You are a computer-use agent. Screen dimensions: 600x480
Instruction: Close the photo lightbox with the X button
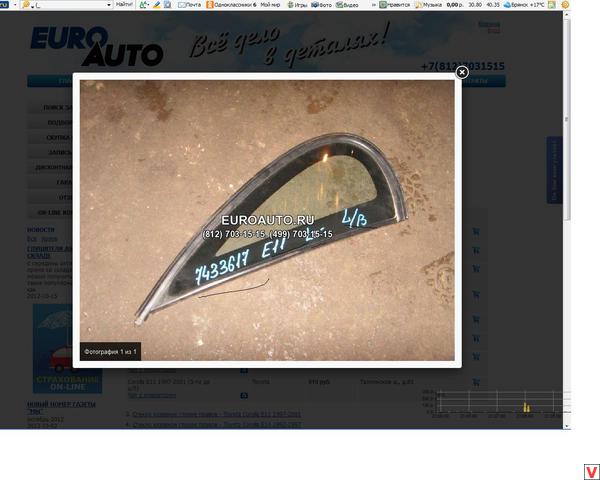462,72
